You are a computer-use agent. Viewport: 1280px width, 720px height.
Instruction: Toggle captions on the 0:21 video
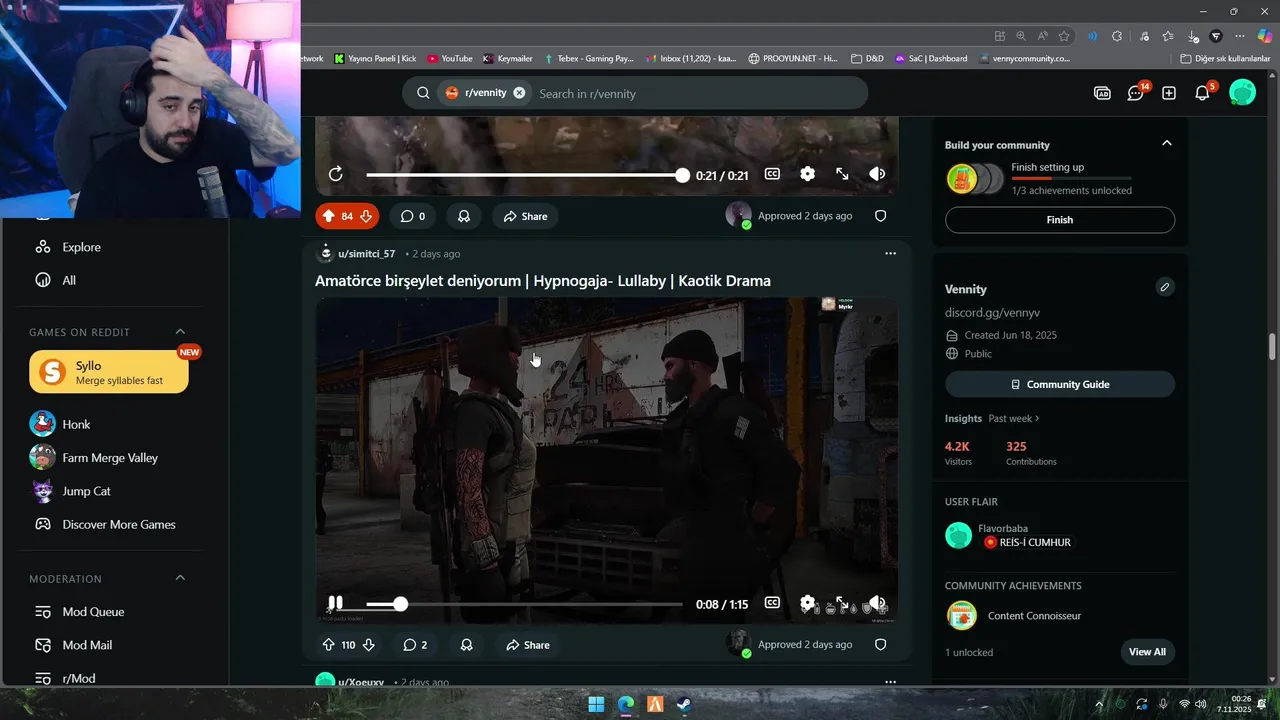pyautogui.click(x=772, y=174)
